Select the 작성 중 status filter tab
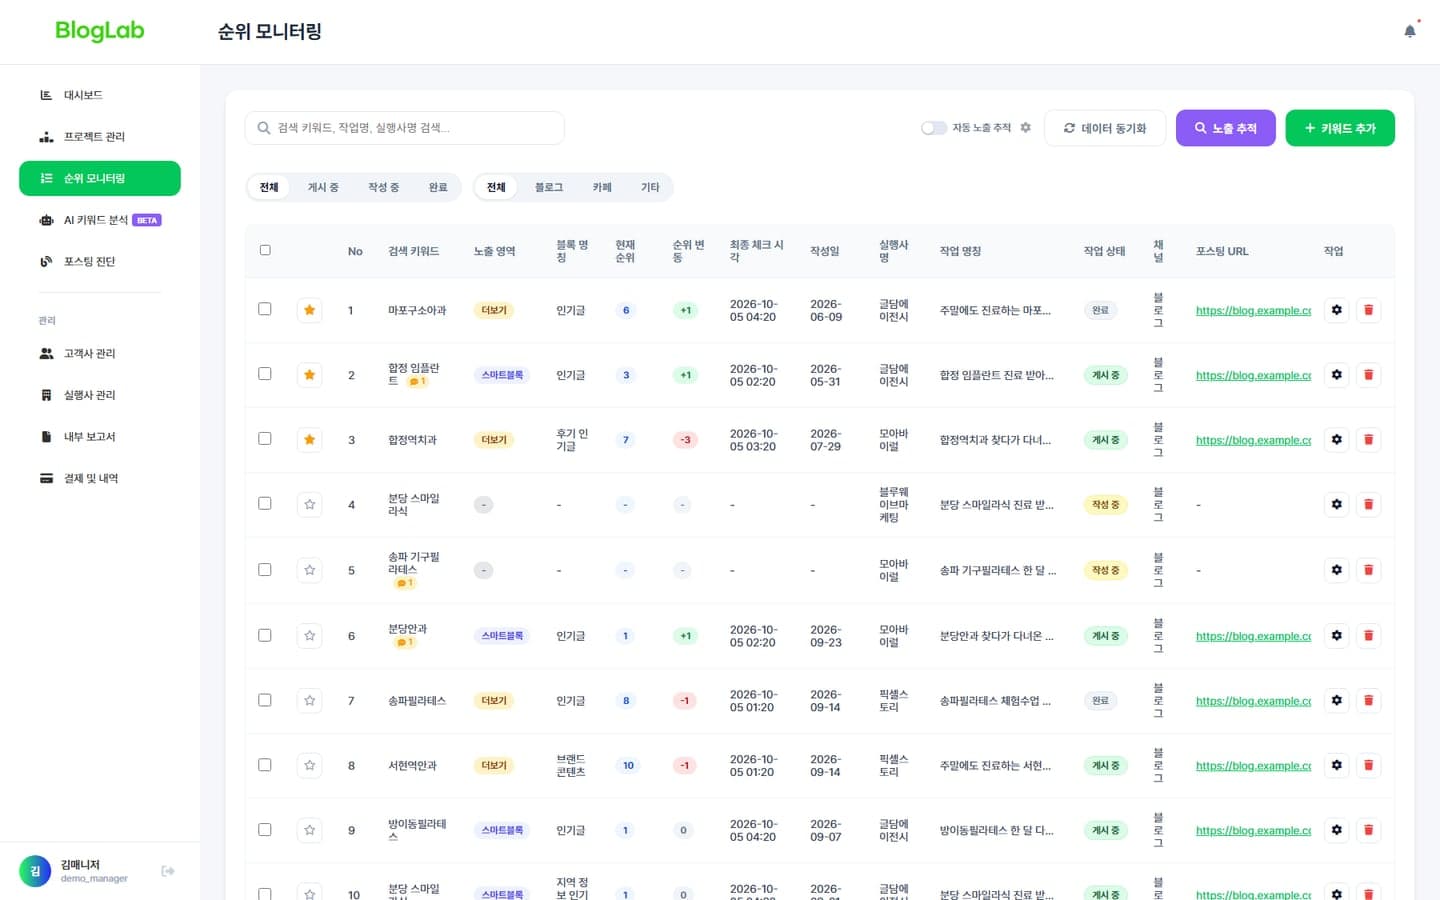Screen dimensions: 1440x900 pos(383,187)
